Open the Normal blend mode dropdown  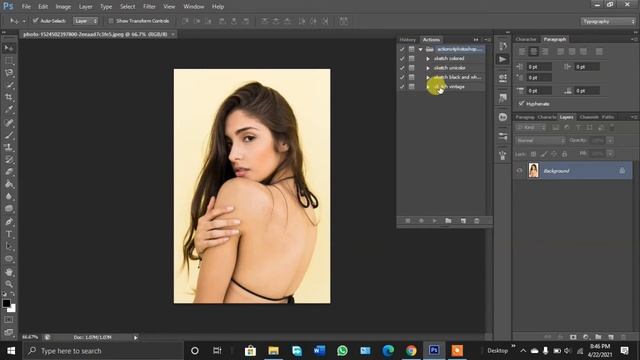[x=540, y=140]
